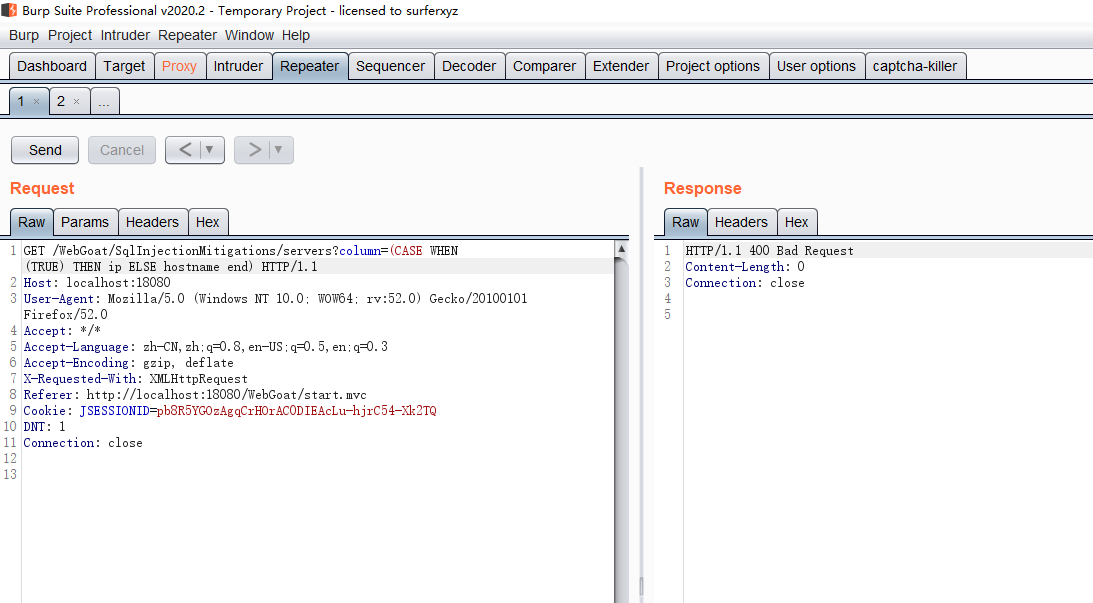
Task: Show Response Hex view
Action: click(x=797, y=222)
